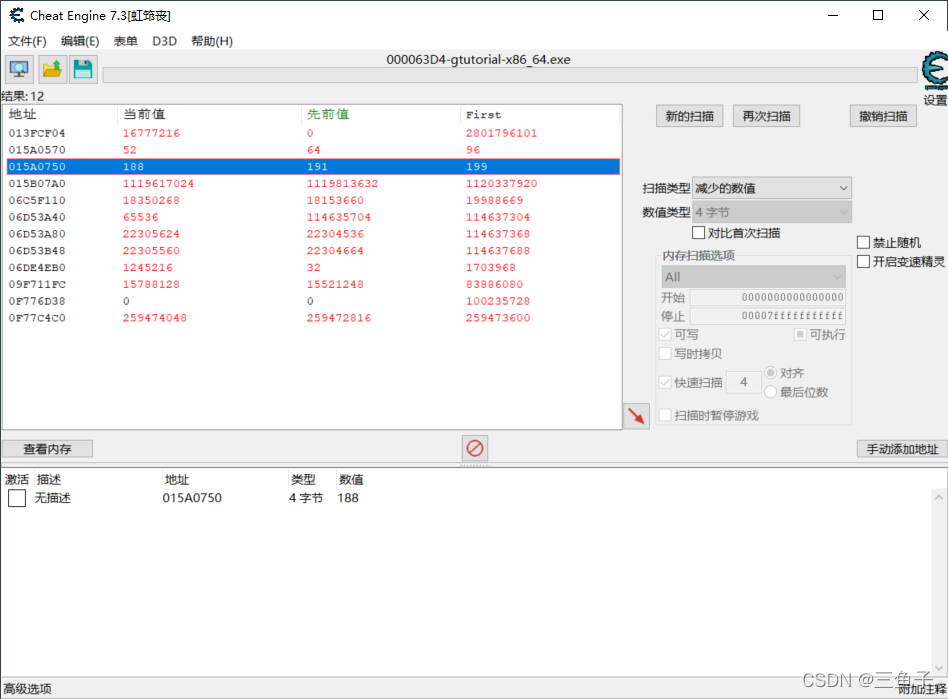The height and width of the screenshot is (699, 948).
Task: Click value 188 in the address table
Action: click(x=348, y=498)
